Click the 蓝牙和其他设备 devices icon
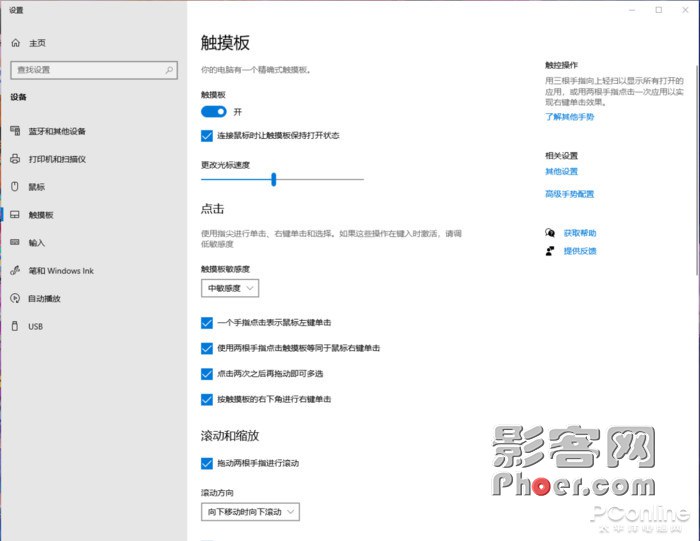This screenshot has width=700, height=541. [x=15, y=130]
